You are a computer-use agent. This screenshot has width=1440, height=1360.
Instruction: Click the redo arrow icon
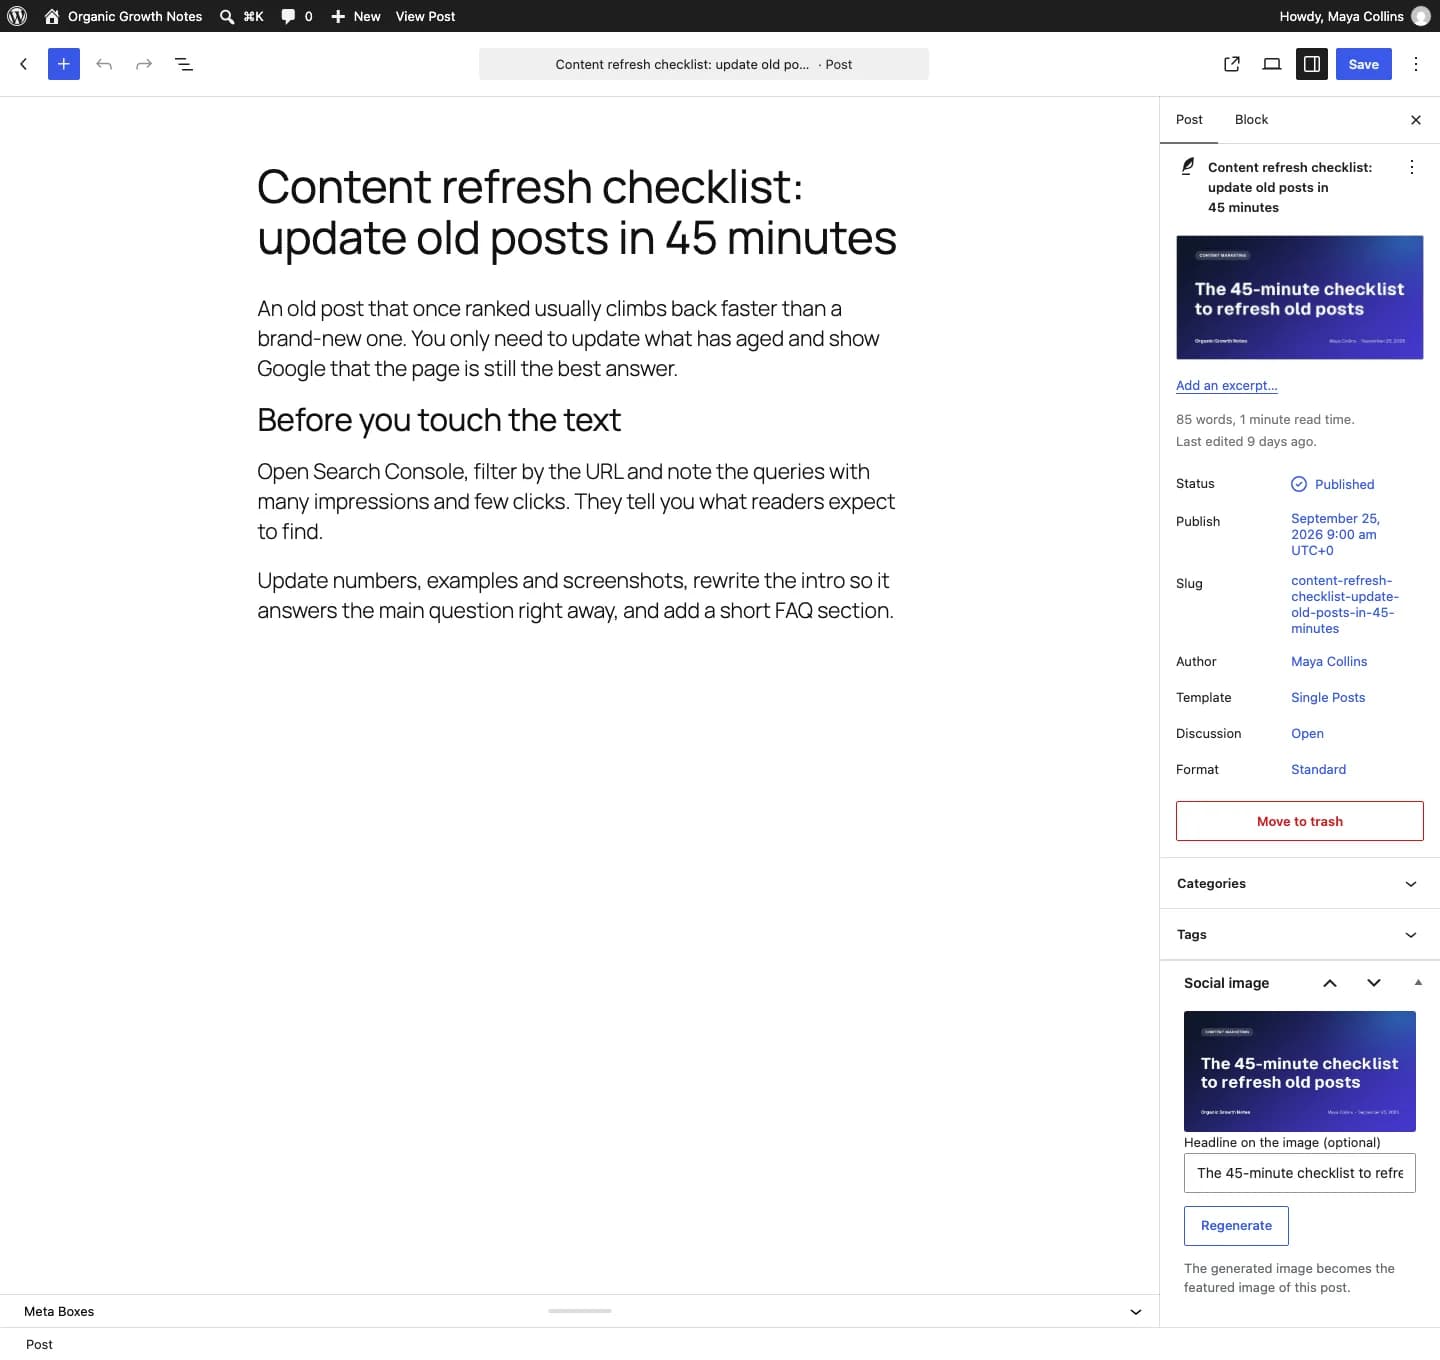click(x=144, y=64)
